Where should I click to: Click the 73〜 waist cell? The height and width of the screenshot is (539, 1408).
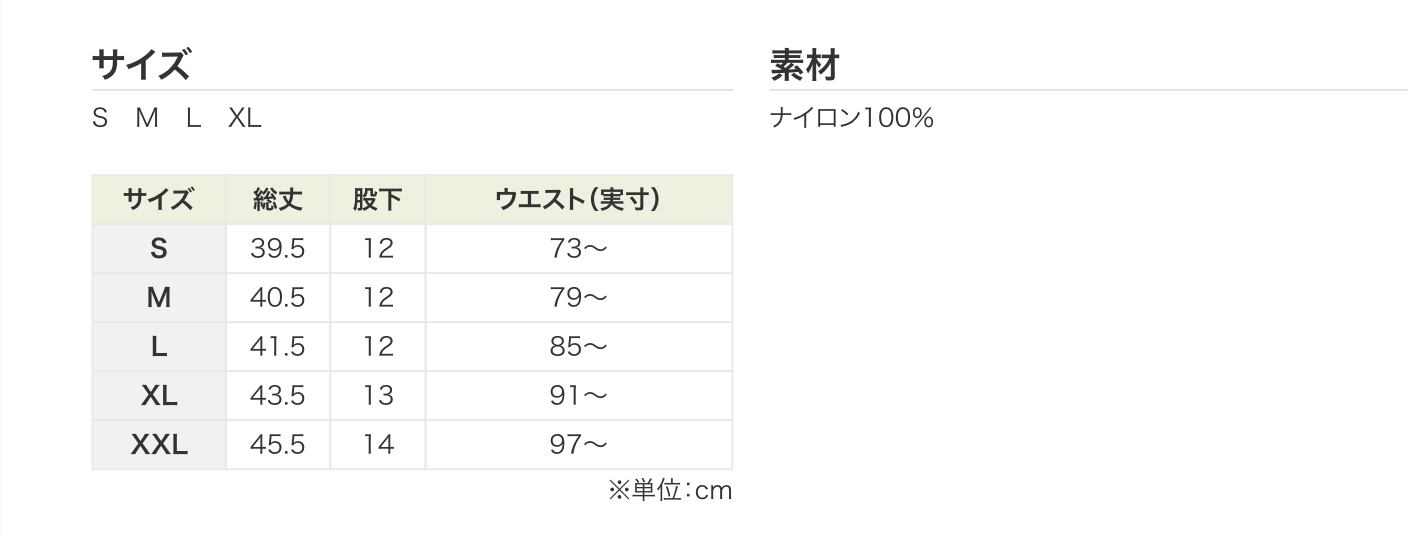579,249
